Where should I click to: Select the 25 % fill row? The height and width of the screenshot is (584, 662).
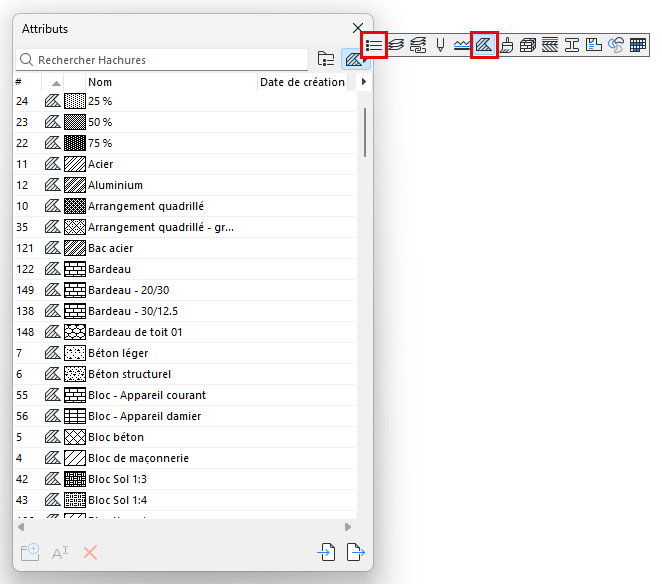pyautogui.click(x=185, y=101)
